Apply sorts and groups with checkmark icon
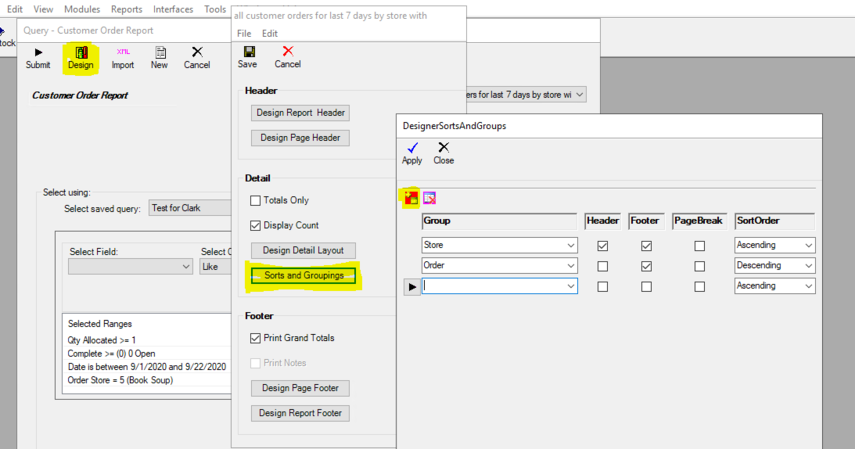Screen dimensions: 855x449 point(412,153)
